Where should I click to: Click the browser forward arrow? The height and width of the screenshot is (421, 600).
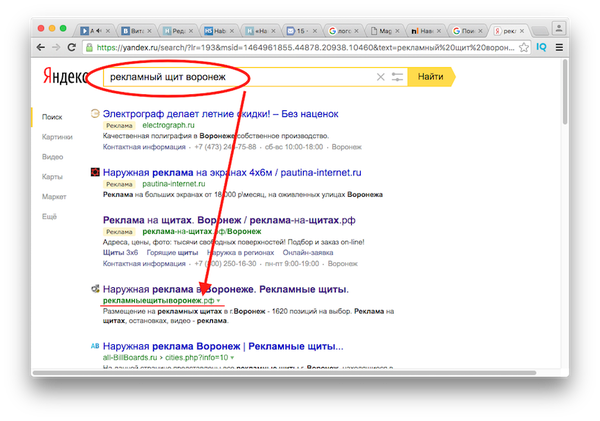[x=56, y=47]
